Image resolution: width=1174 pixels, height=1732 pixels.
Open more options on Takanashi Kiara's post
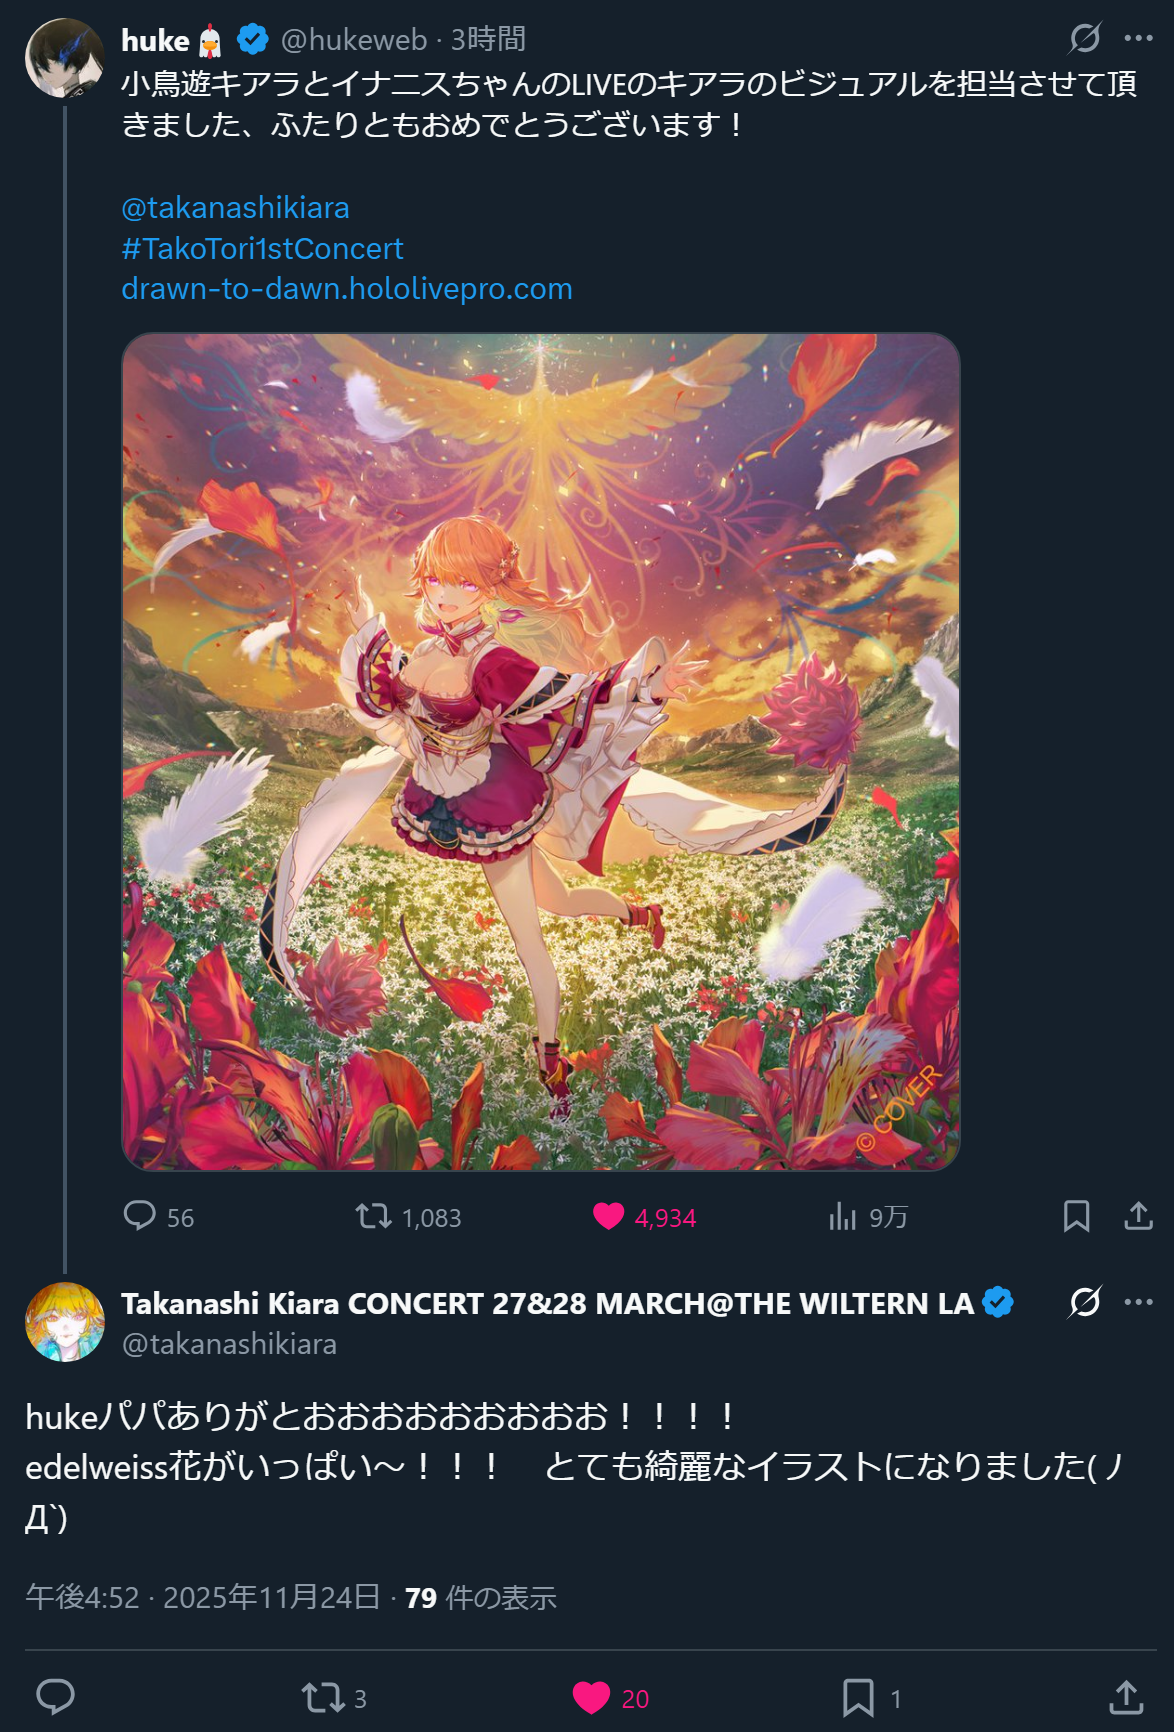[x=1138, y=1302]
